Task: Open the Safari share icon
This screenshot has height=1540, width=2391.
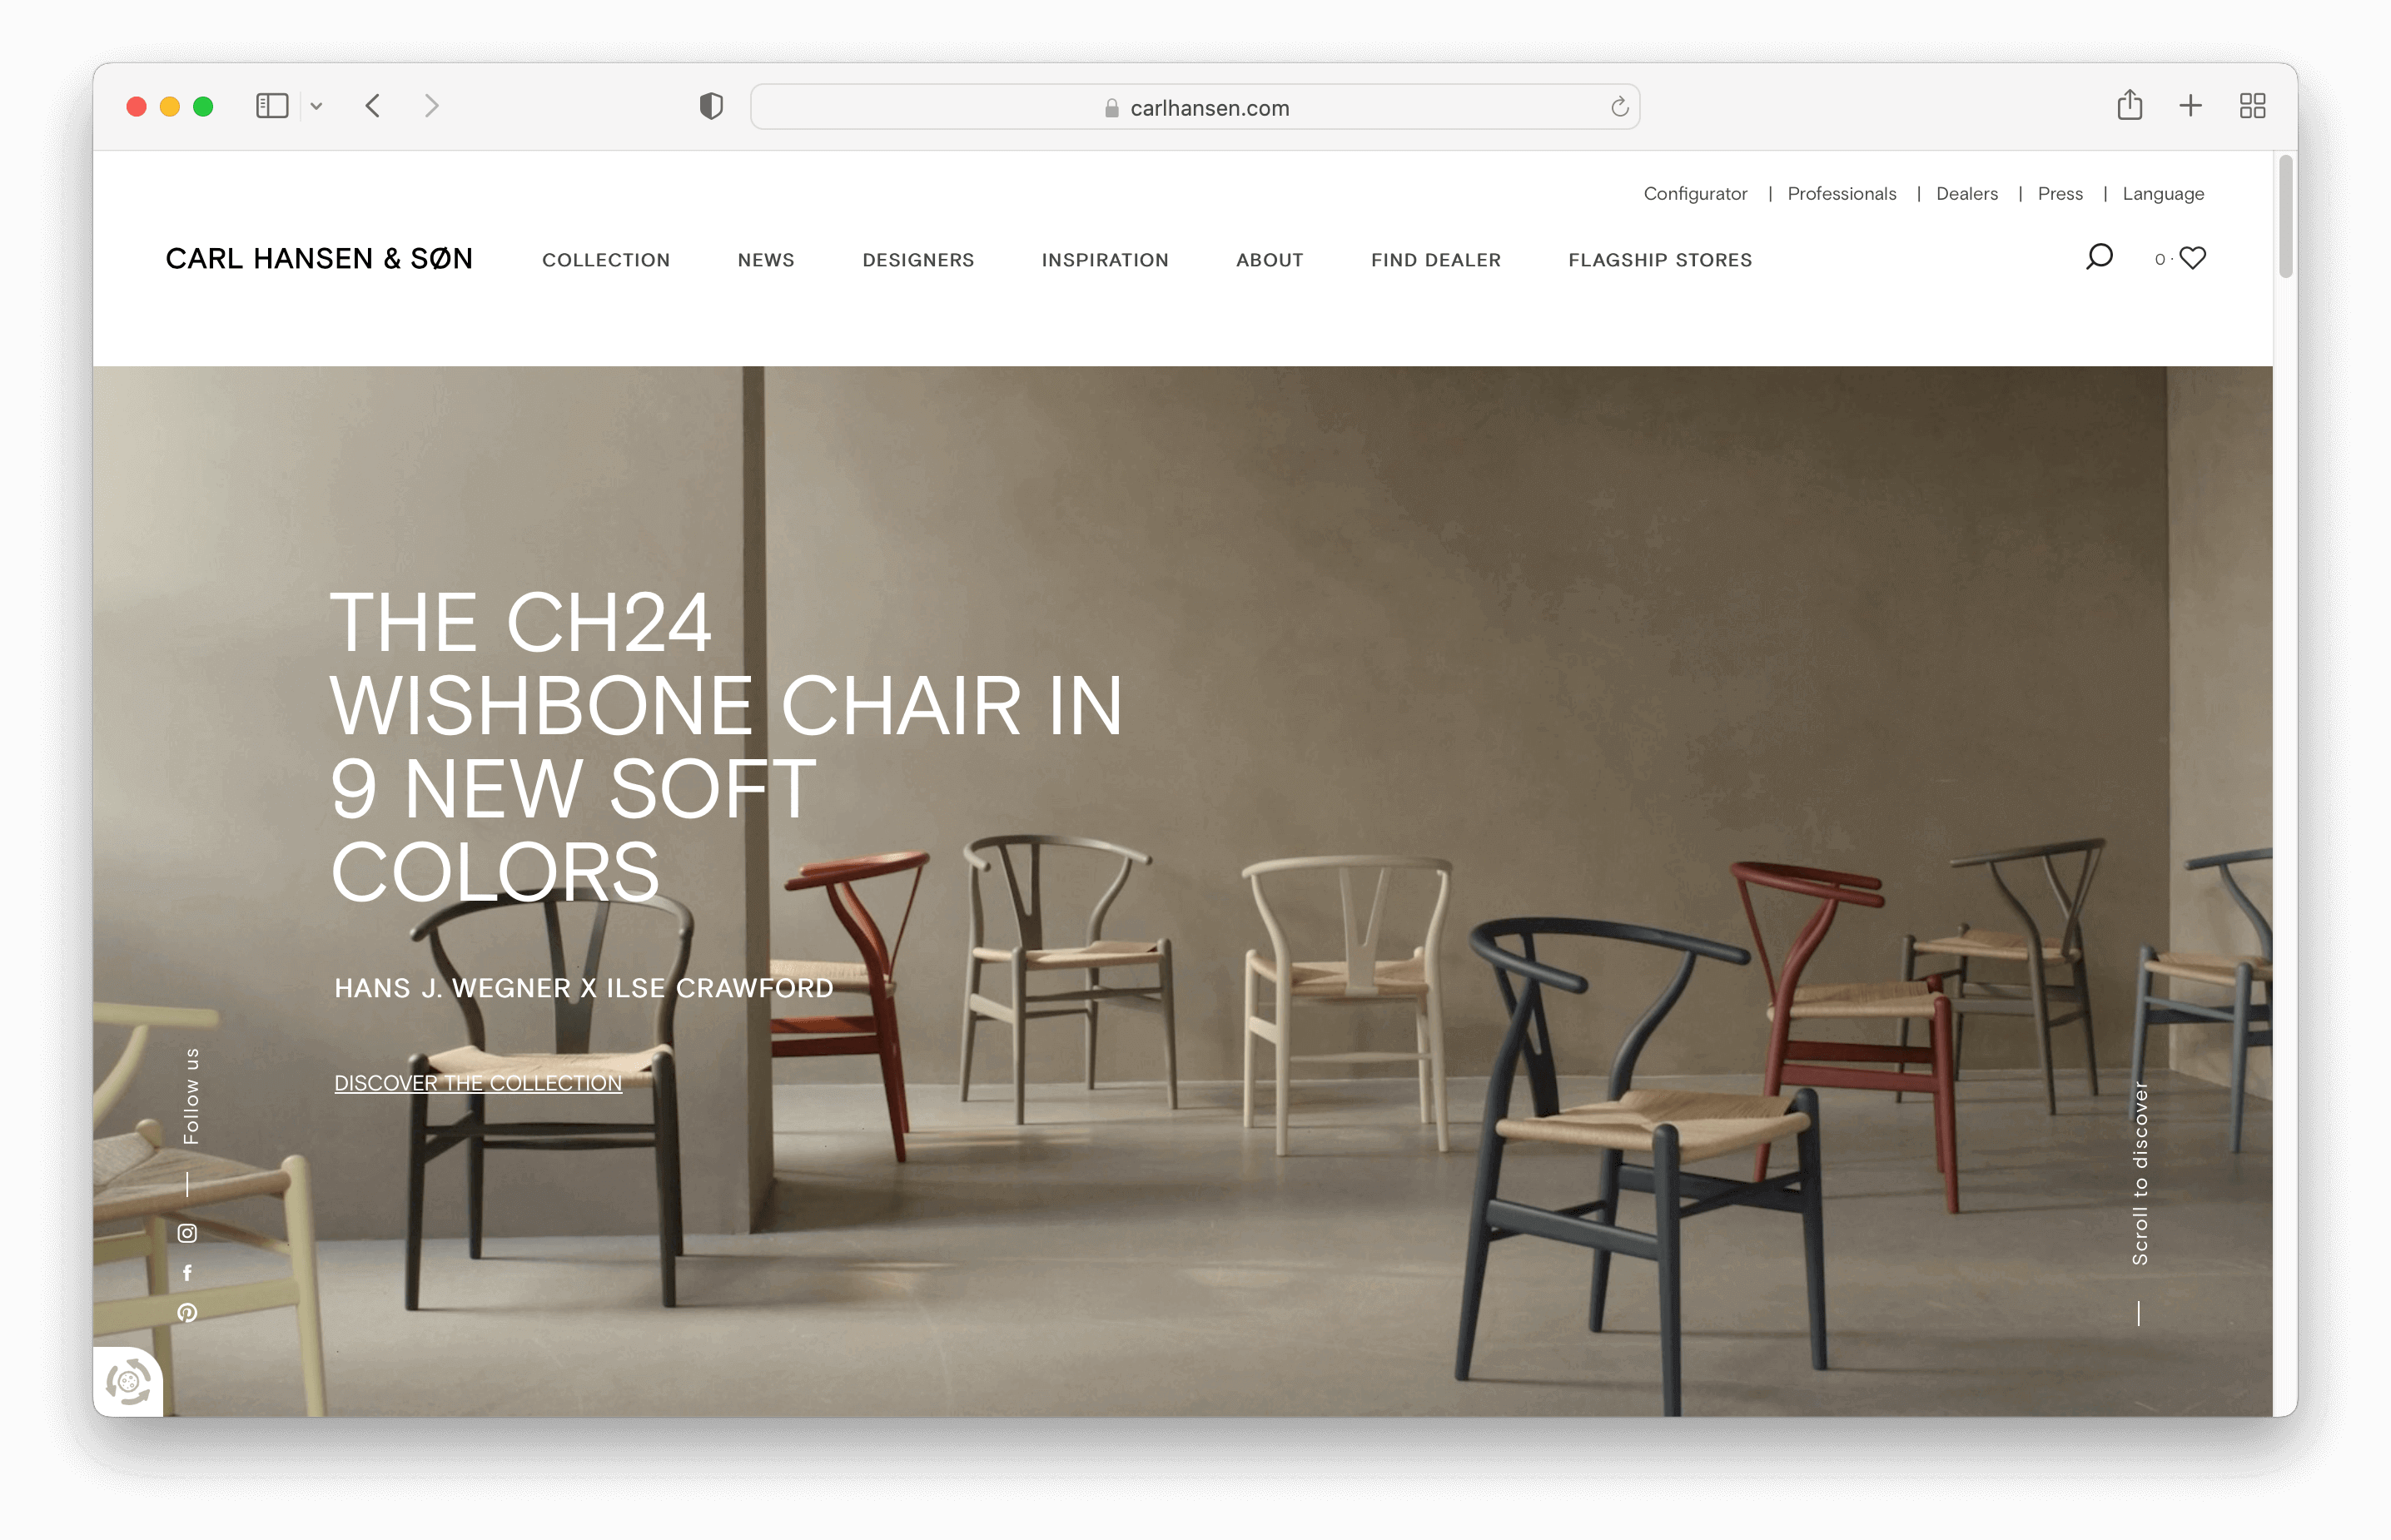Action: (x=2129, y=105)
